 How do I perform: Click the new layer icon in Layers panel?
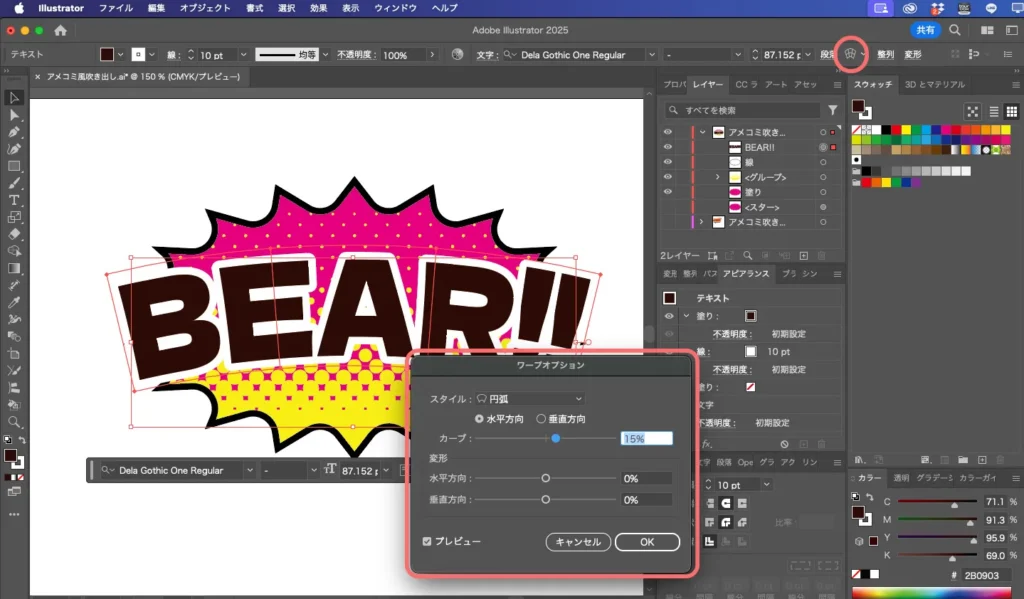[x=804, y=256]
